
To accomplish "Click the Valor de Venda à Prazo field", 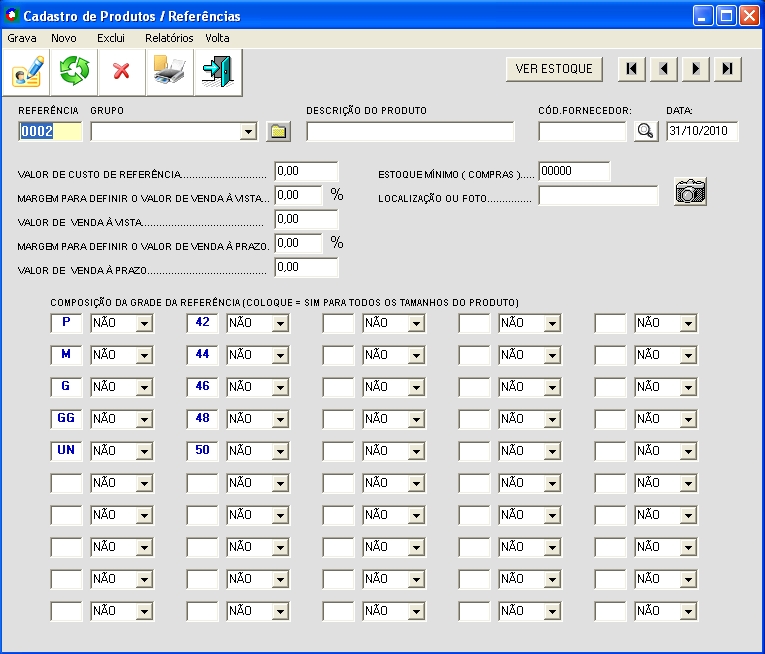I will click(306, 267).
